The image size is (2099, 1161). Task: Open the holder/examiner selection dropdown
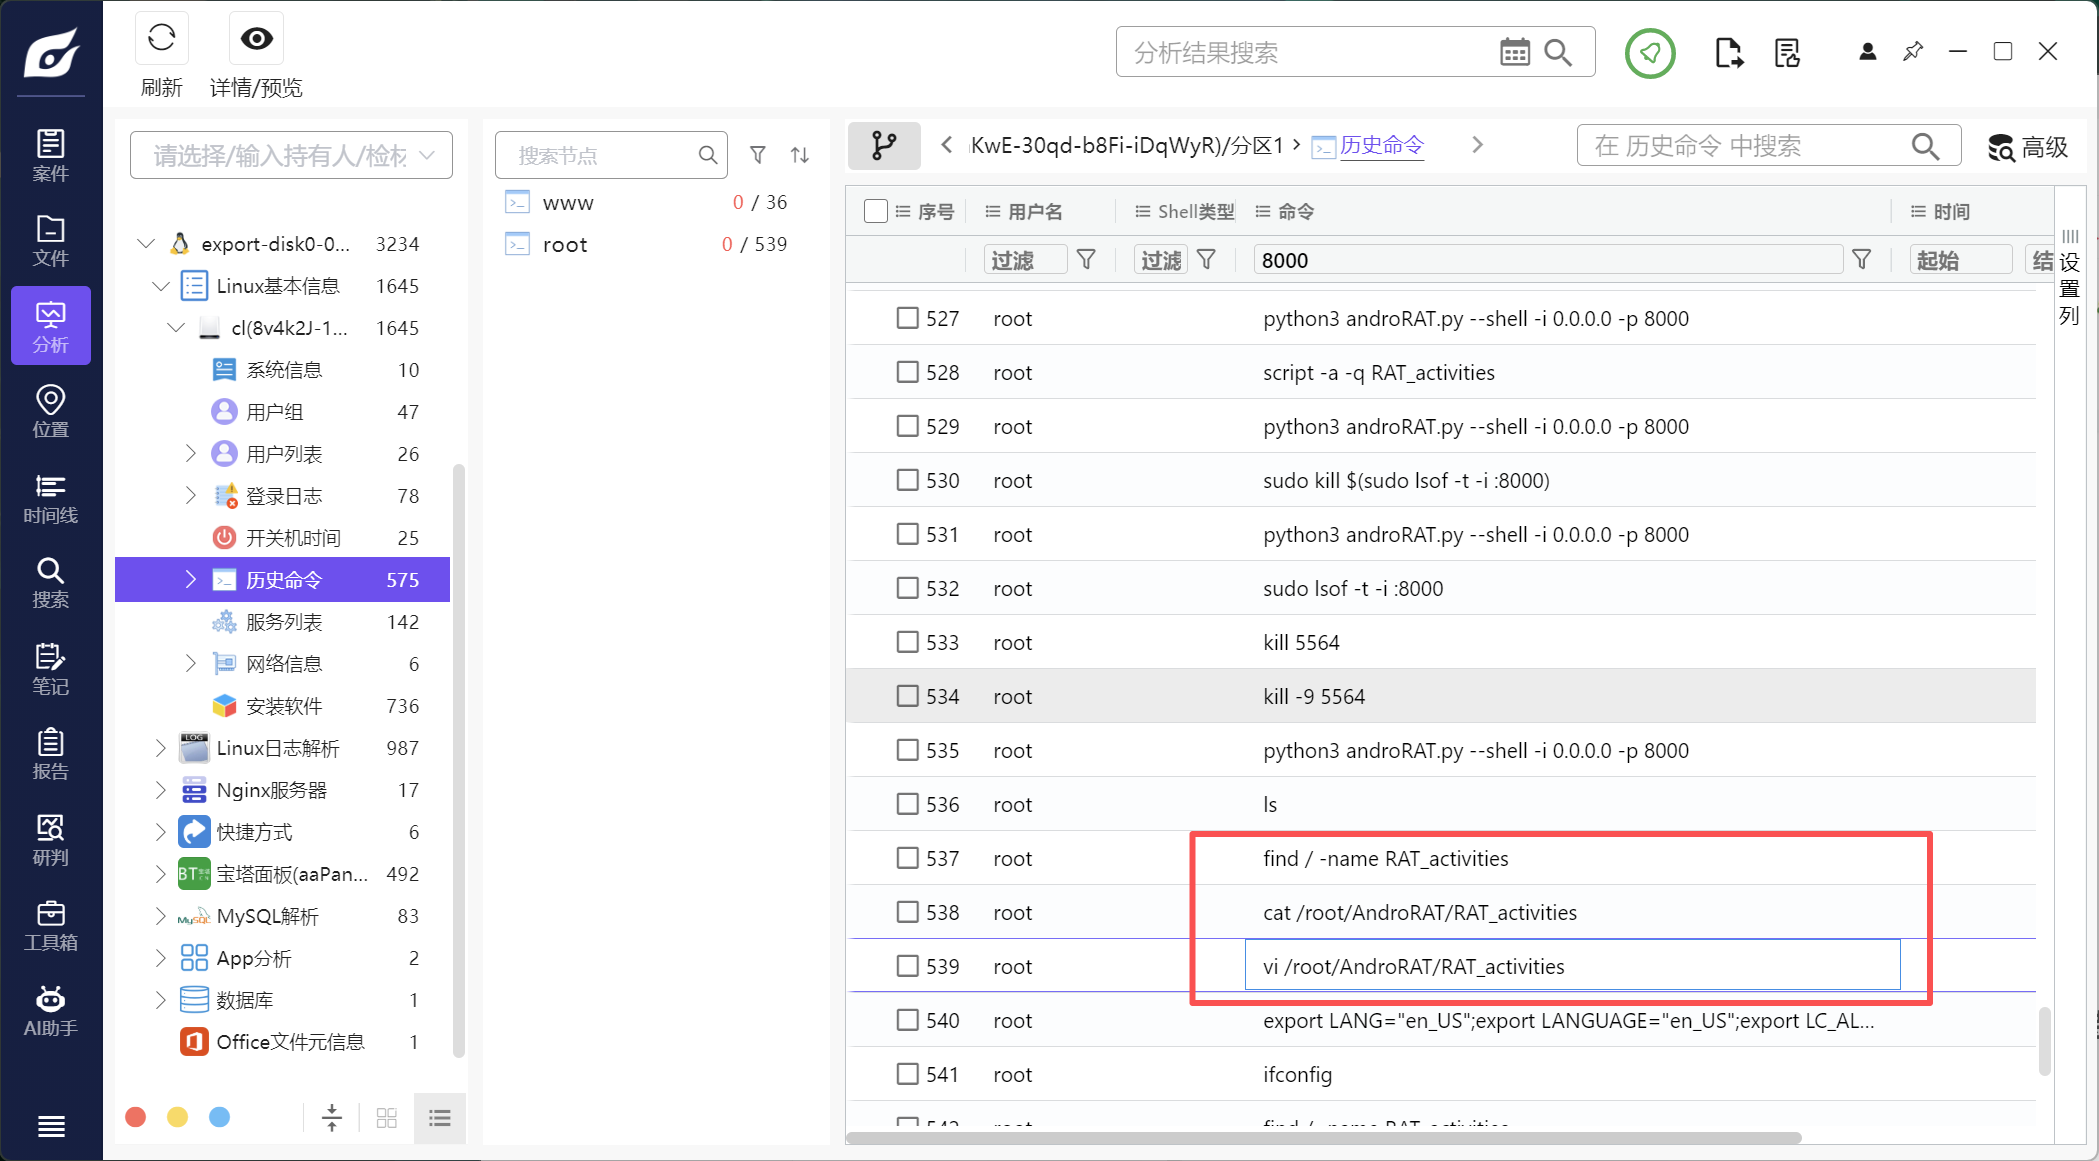click(x=291, y=155)
